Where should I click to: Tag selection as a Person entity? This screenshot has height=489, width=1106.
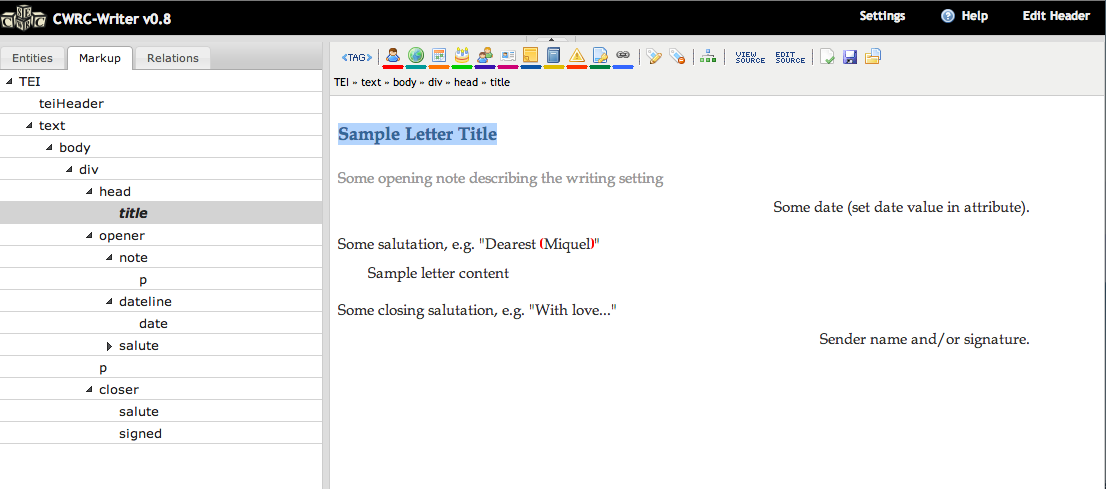pyautogui.click(x=393, y=56)
